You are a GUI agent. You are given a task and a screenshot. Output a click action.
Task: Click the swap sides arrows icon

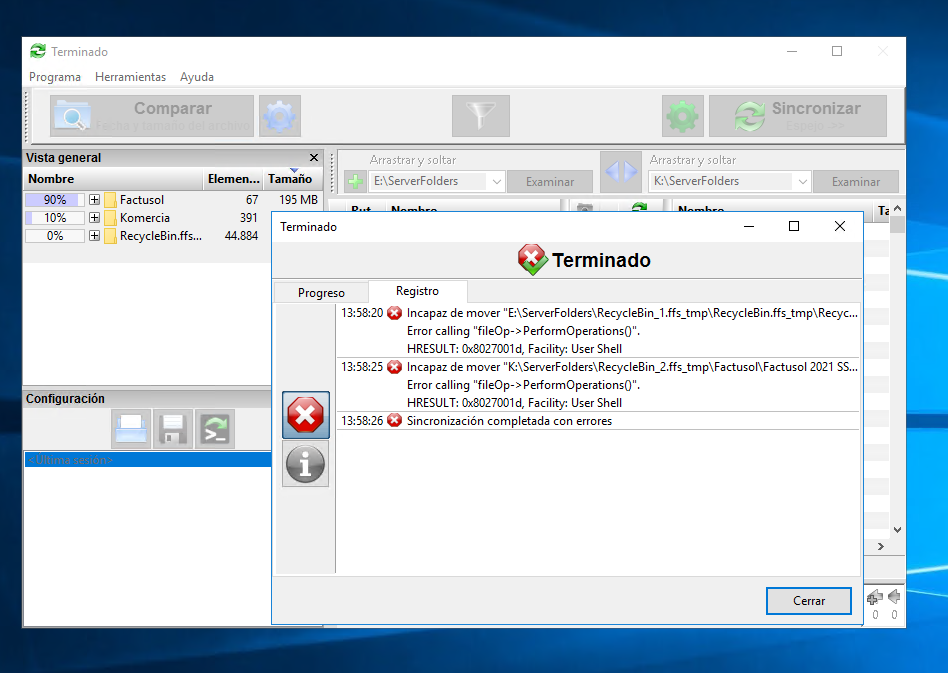pos(620,172)
